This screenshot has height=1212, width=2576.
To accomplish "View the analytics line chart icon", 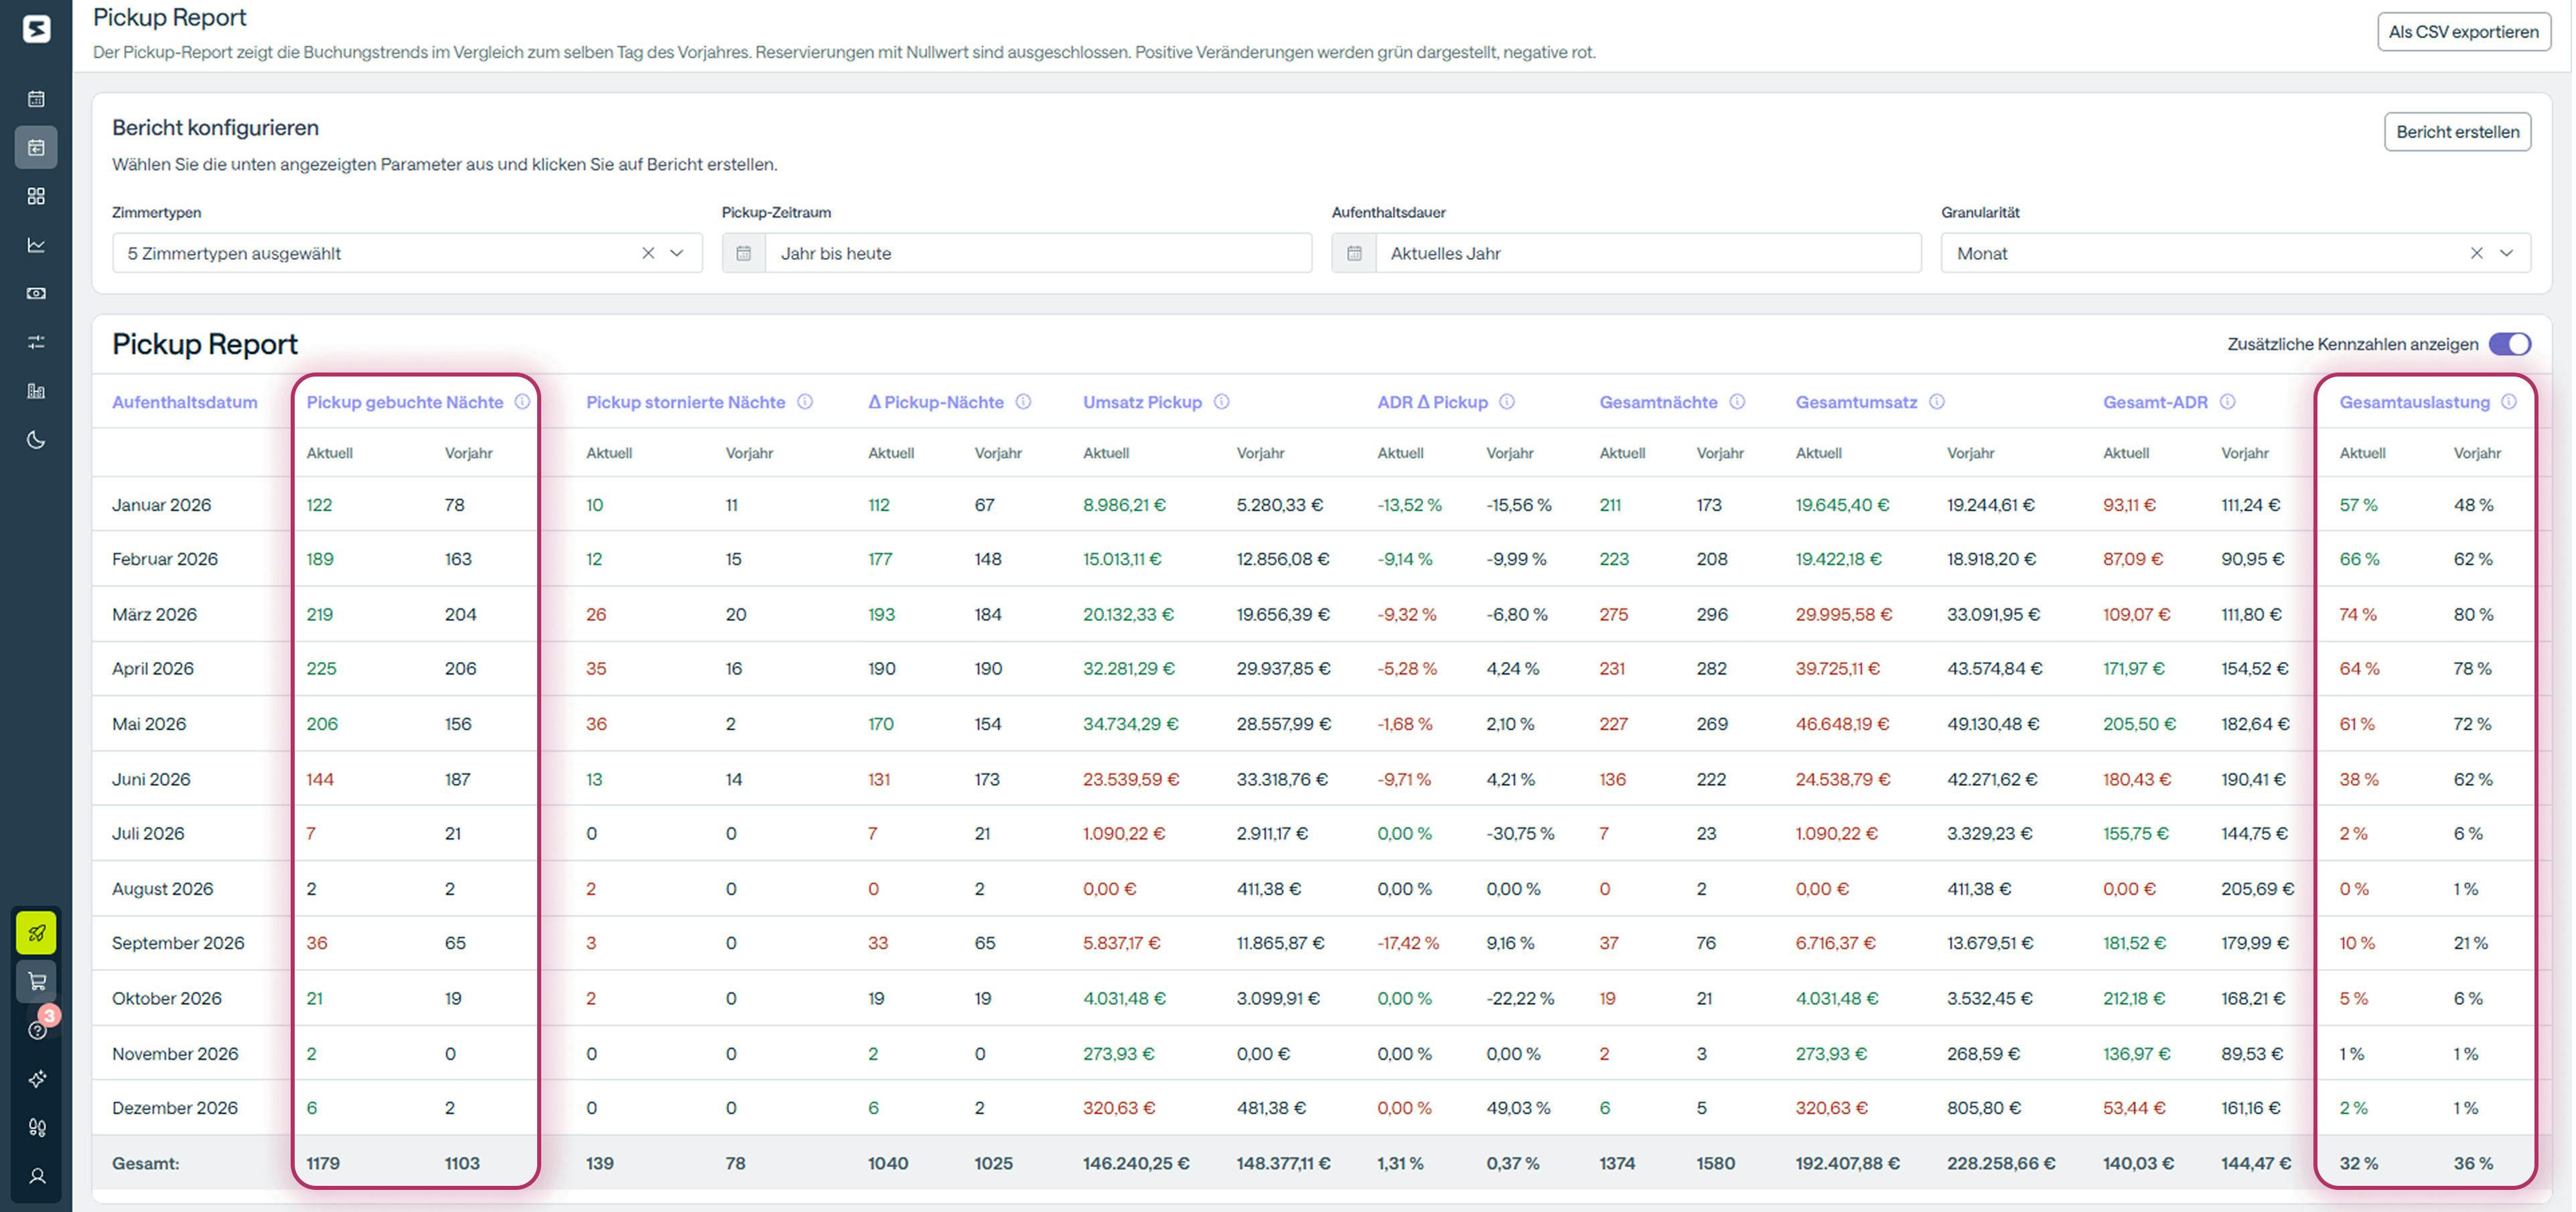I will click(x=36, y=245).
